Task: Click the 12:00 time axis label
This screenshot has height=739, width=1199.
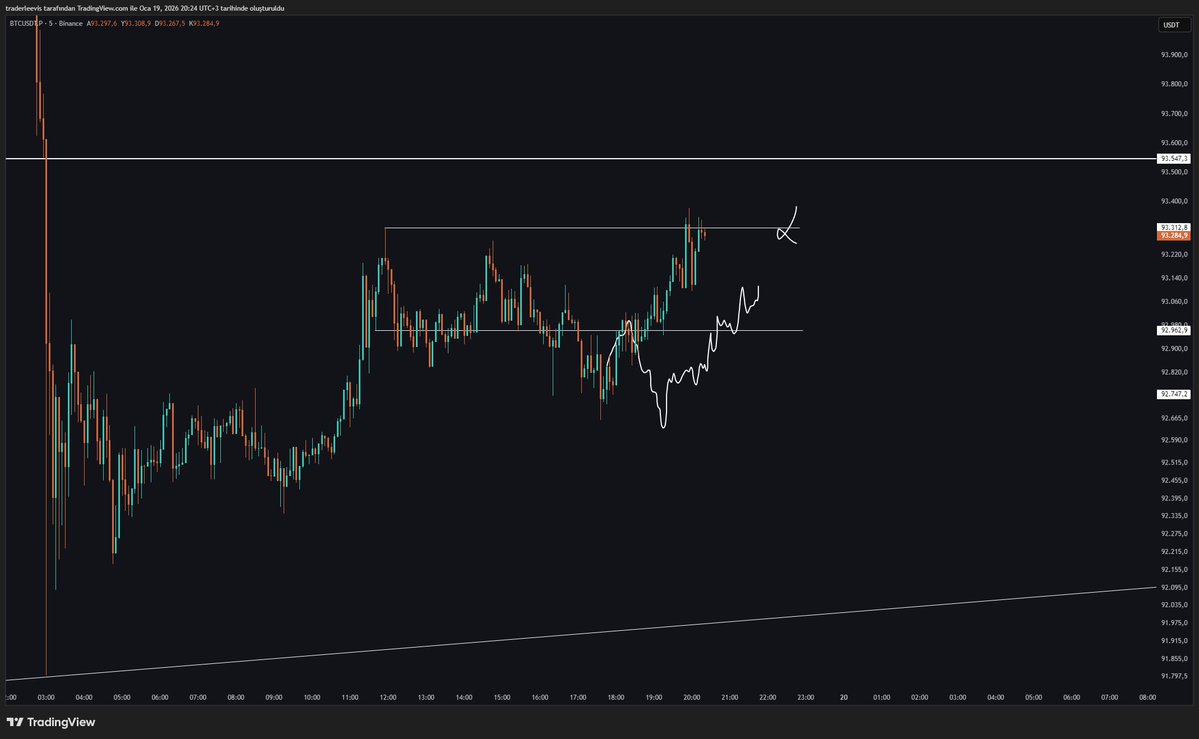Action: 388,698
